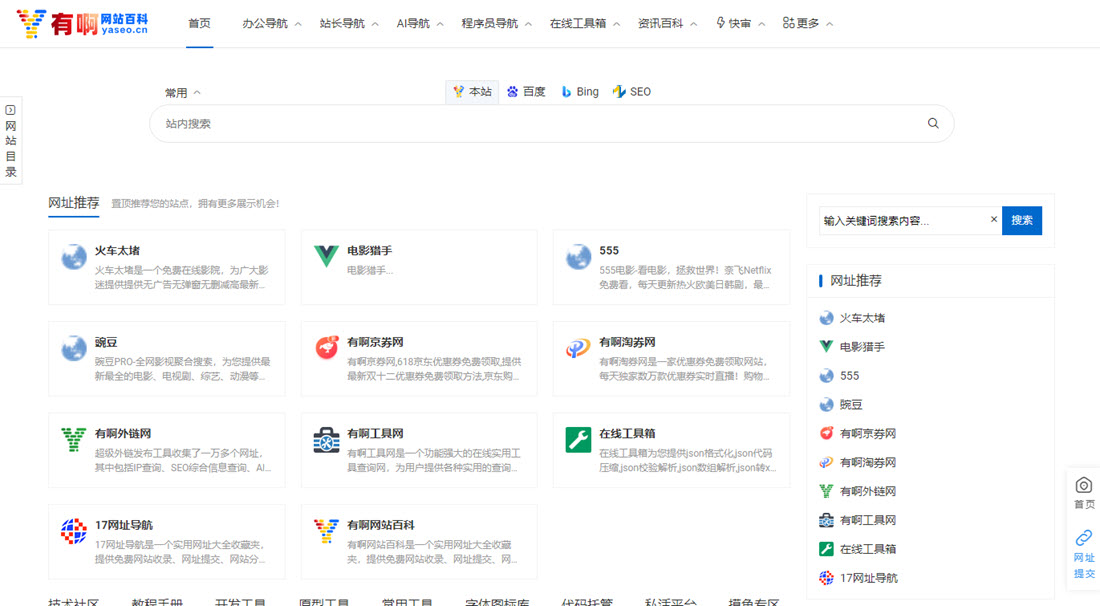Select the 百度 search engine option
Screen dimensions: 1100x606
[526, 92]
